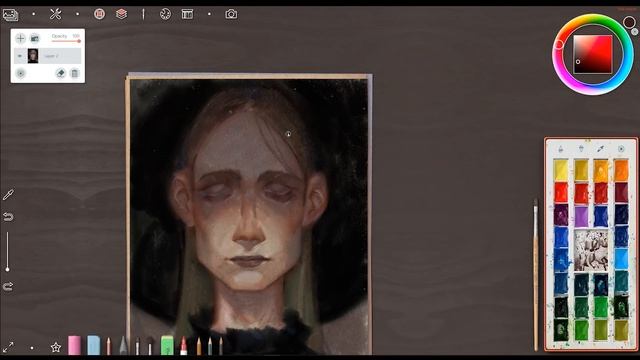Open the color palette wheel icon
Viewport: 640px width, 360px height.
click(165, 14)
